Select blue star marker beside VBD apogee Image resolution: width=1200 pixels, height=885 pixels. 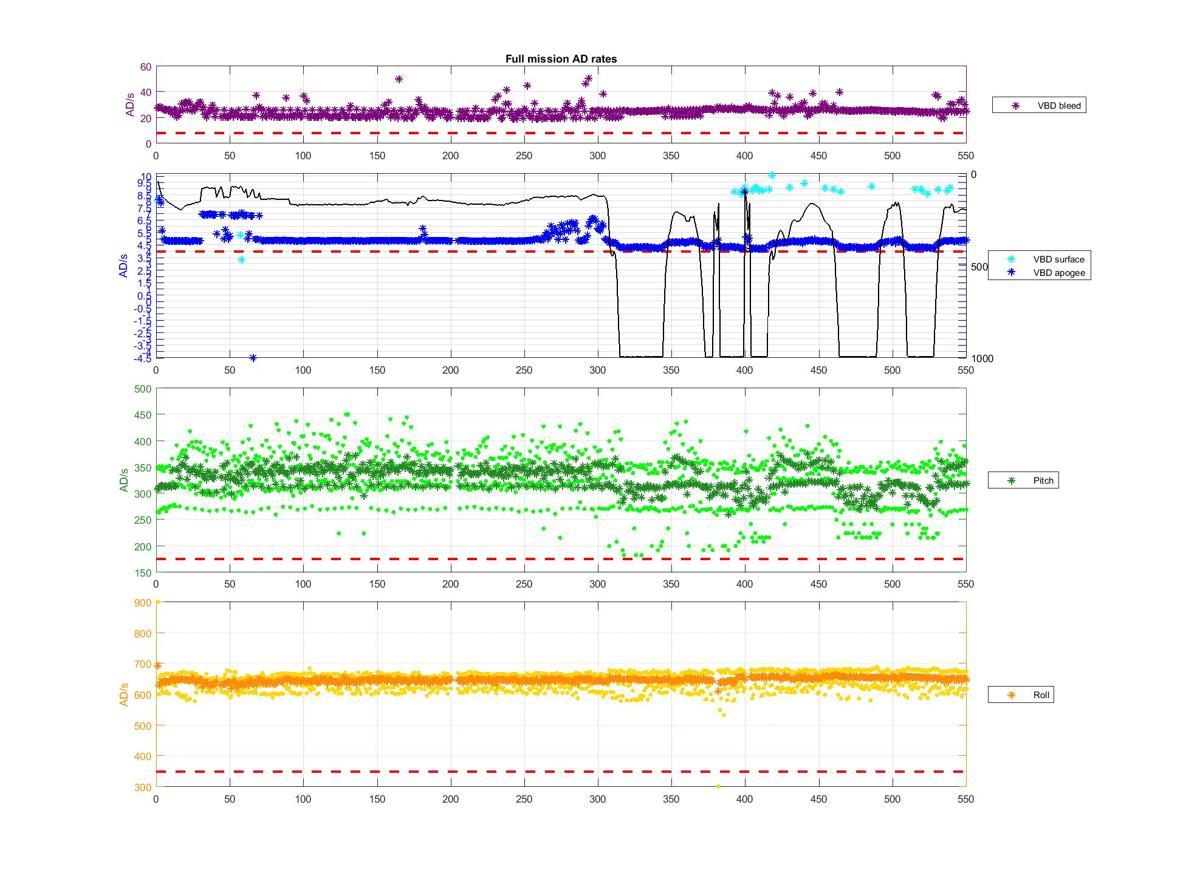point(1011,272)
